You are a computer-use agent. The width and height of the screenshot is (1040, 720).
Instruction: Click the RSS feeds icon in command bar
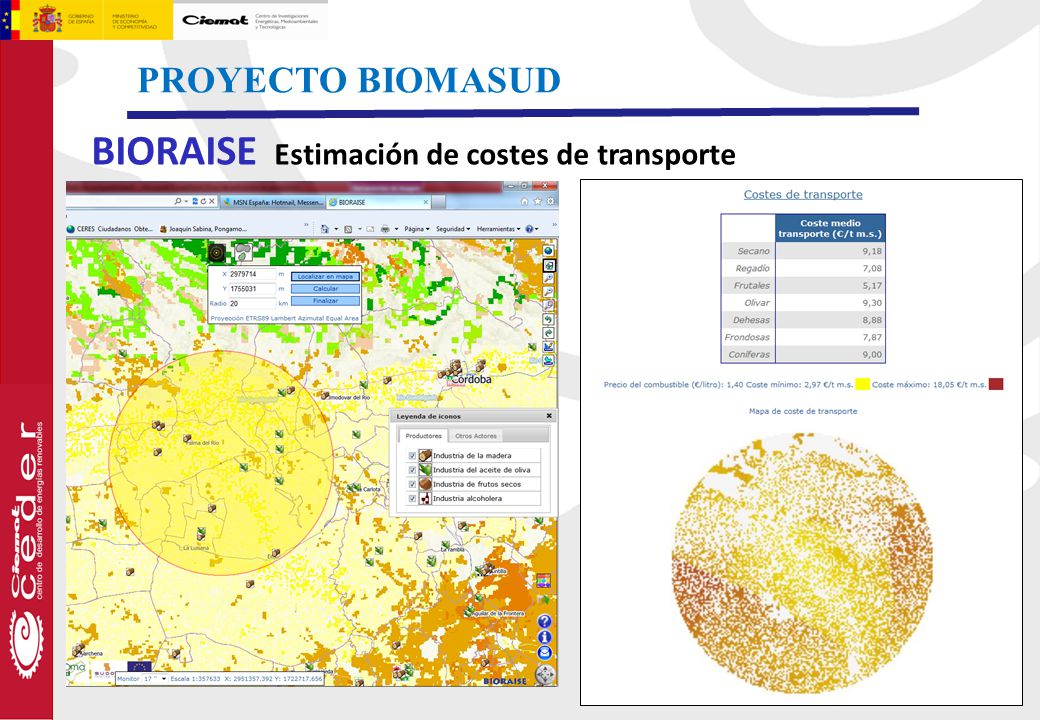tap(348, 229)
